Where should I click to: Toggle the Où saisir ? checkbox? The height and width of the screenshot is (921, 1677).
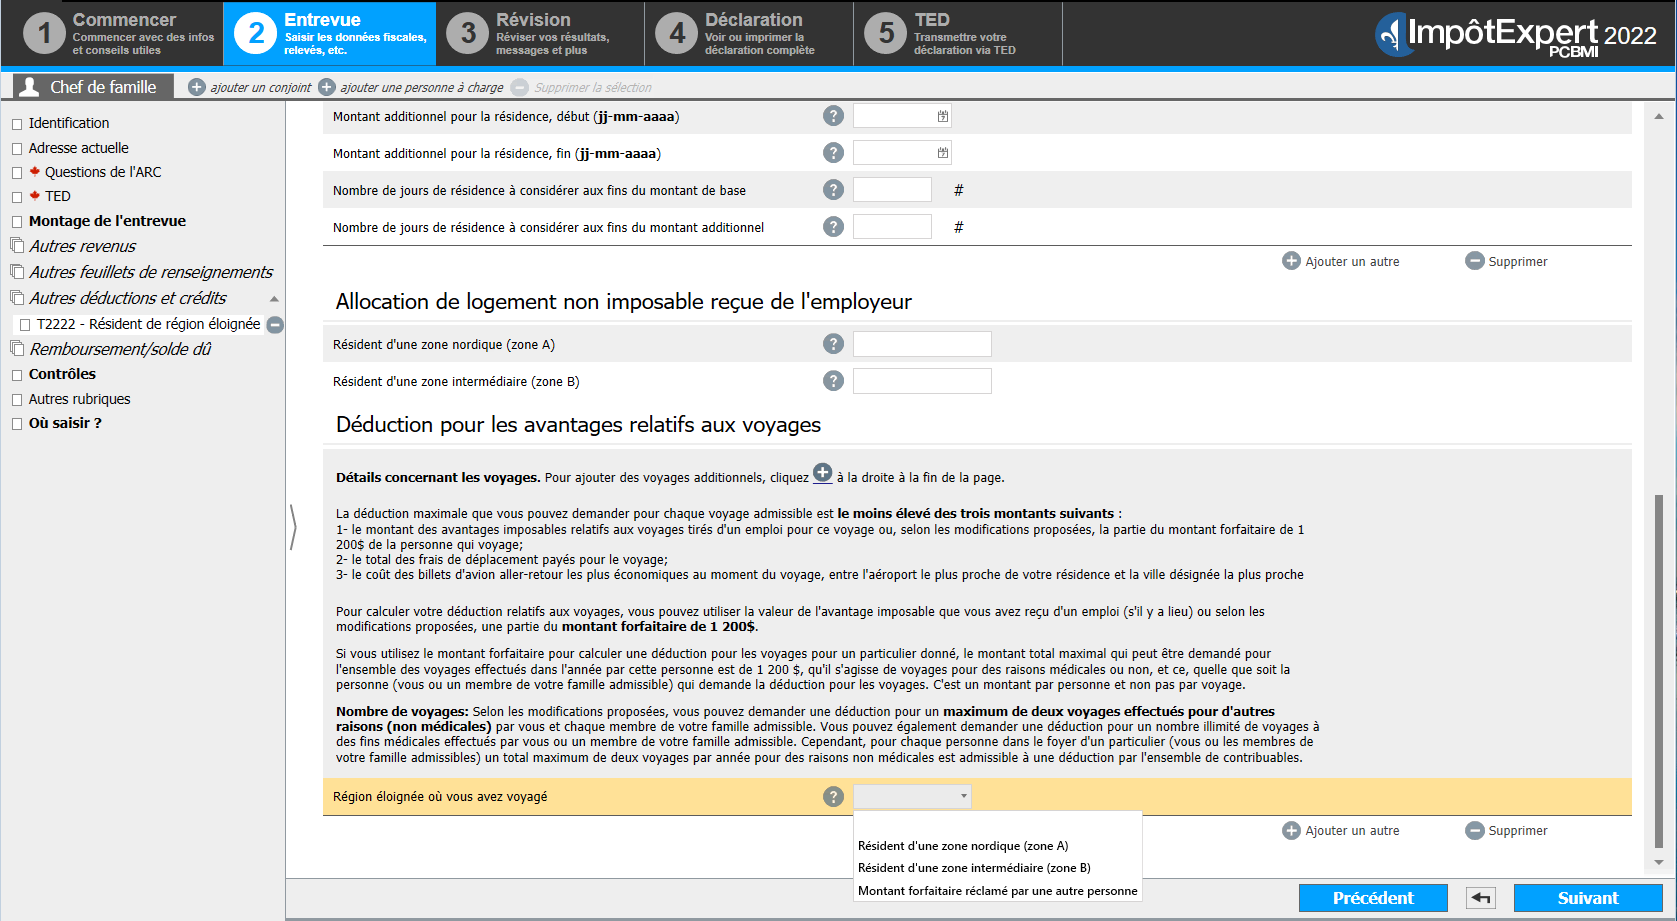[x=17, y=424]
